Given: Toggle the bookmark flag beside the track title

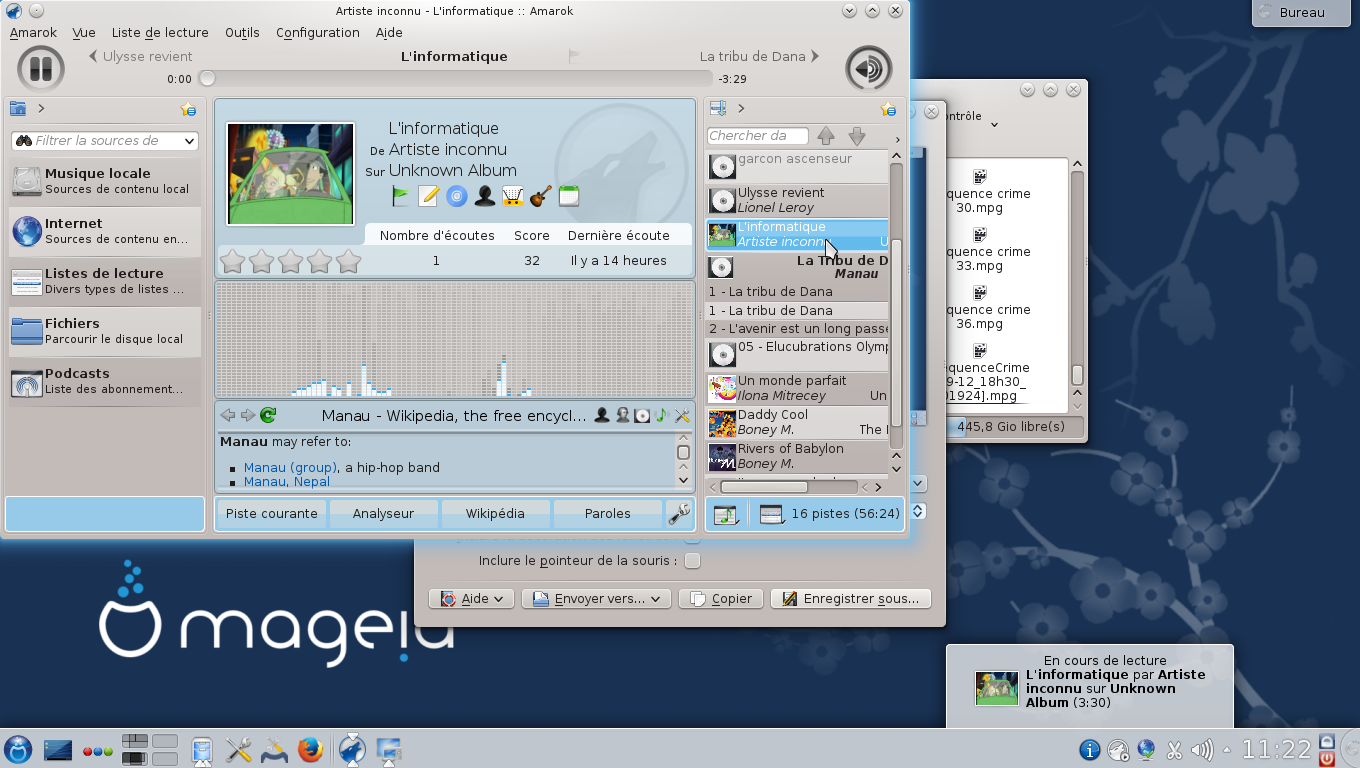Looking at the screenshot, I should (x=574, y=57).
